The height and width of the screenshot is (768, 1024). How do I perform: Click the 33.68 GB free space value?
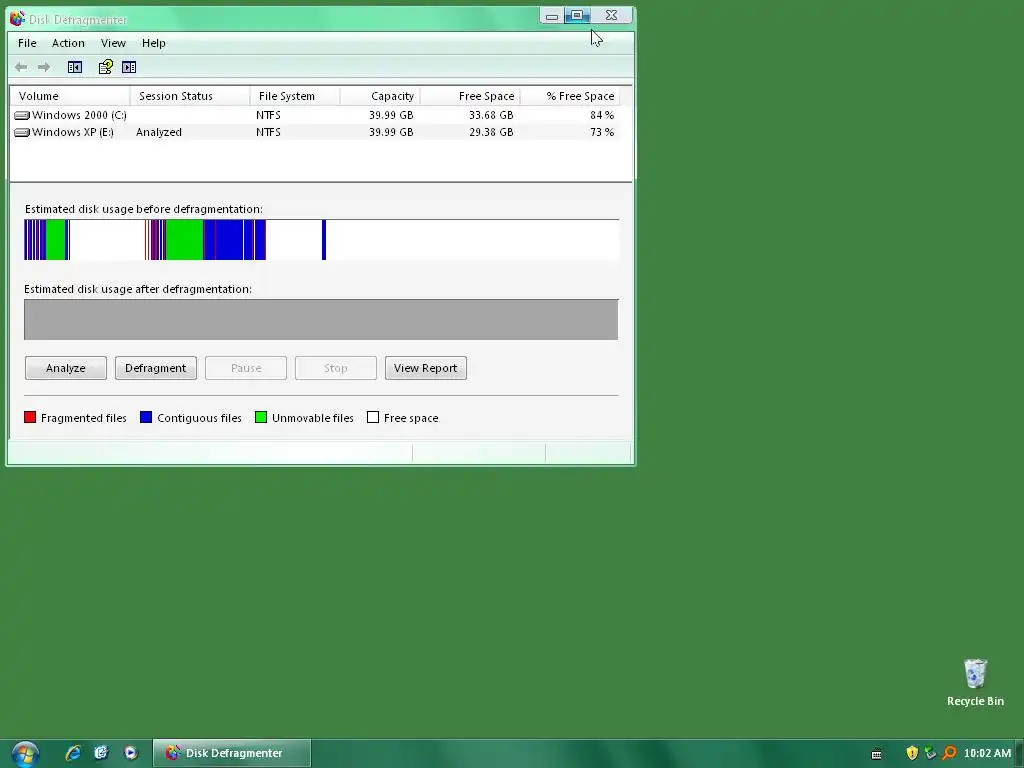click(x=491, y=115)
